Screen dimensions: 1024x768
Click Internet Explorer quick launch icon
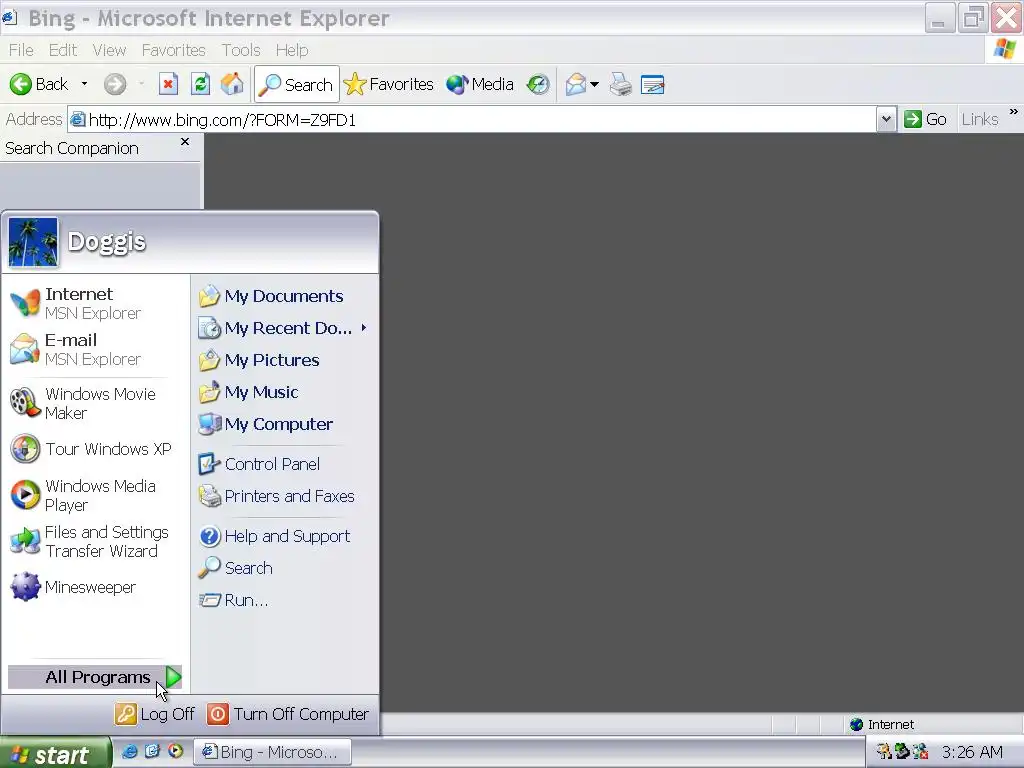tap(129, 752)
